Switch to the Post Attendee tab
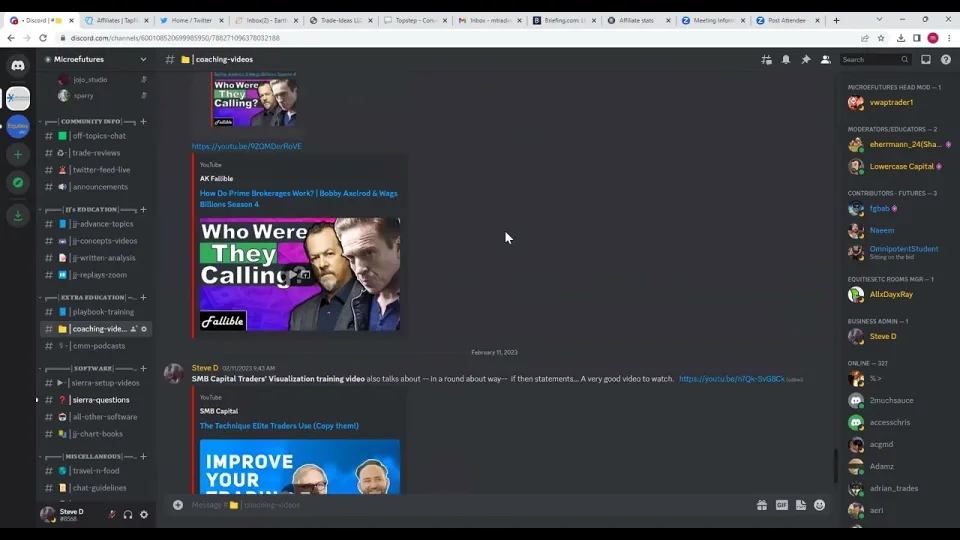960x540 pixels. click(787, 20)
